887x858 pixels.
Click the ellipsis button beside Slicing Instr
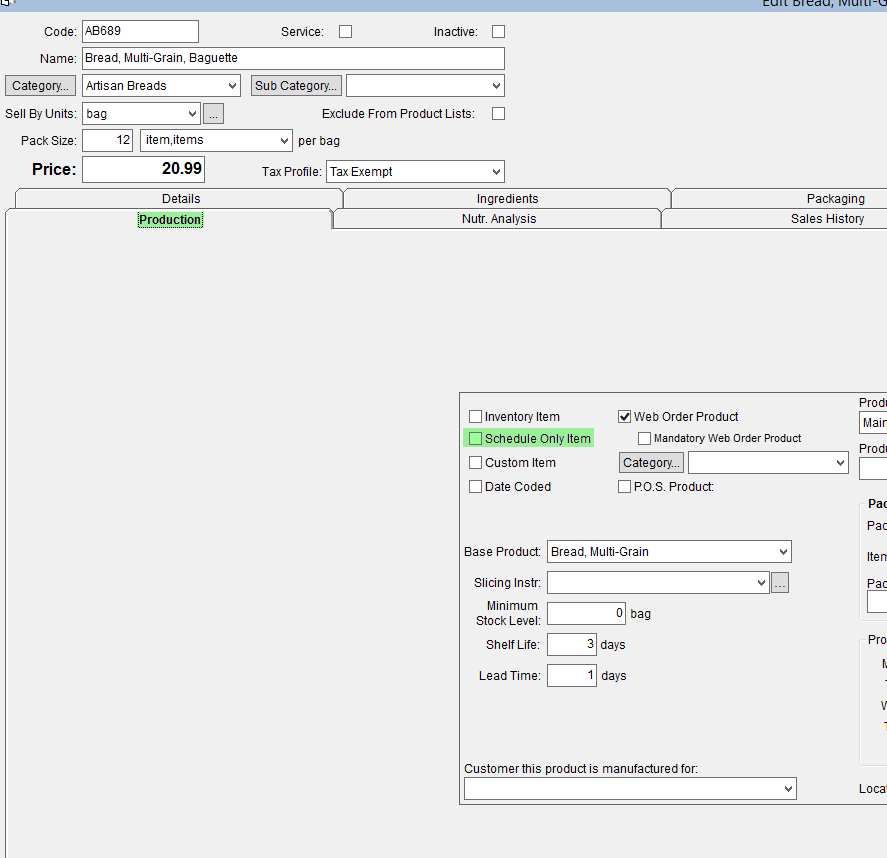780,583
